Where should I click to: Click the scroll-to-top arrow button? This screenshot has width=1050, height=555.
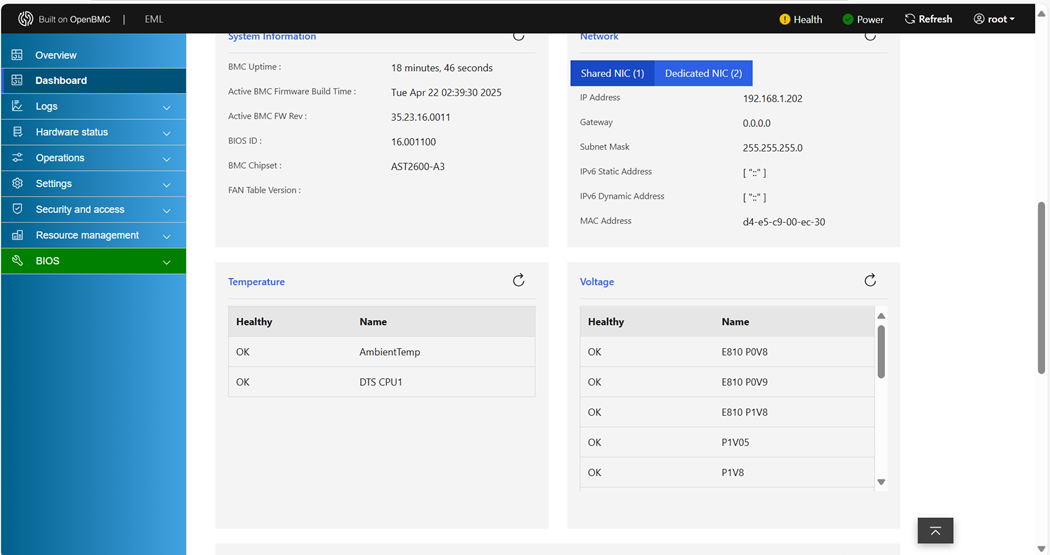pos(935,531)
